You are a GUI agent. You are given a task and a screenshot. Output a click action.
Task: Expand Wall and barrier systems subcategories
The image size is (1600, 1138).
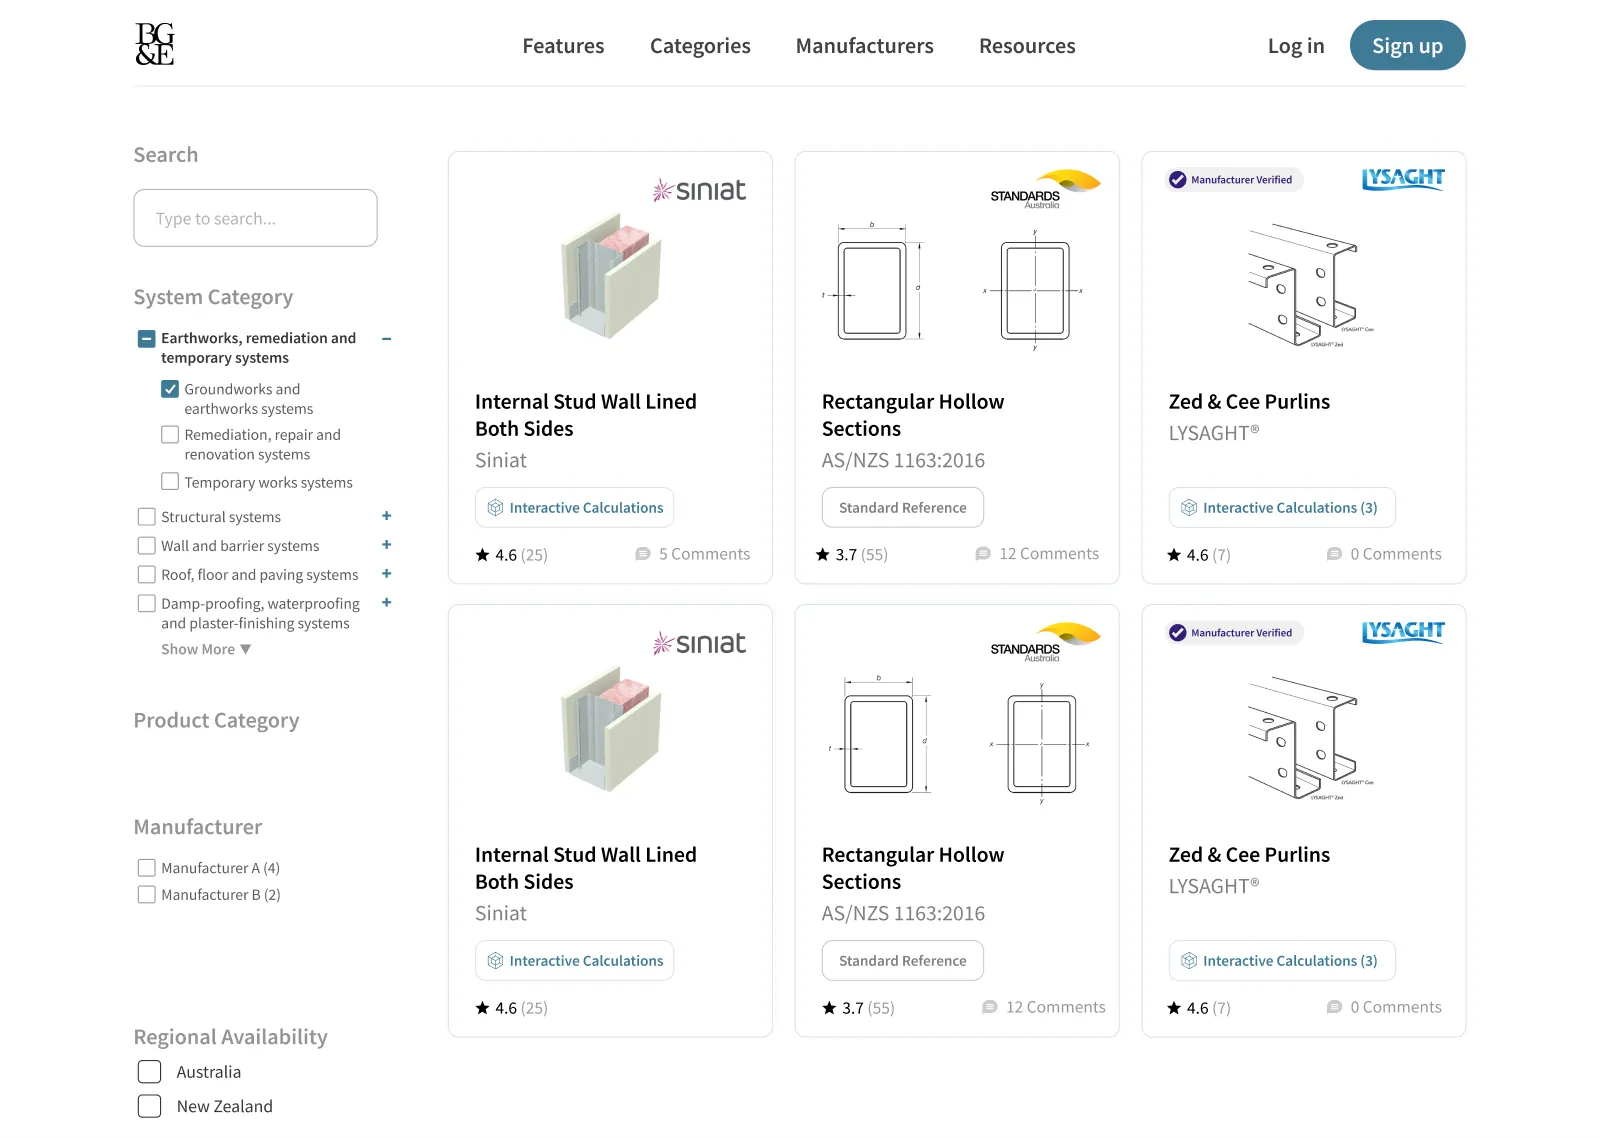(x=386, y=545)
